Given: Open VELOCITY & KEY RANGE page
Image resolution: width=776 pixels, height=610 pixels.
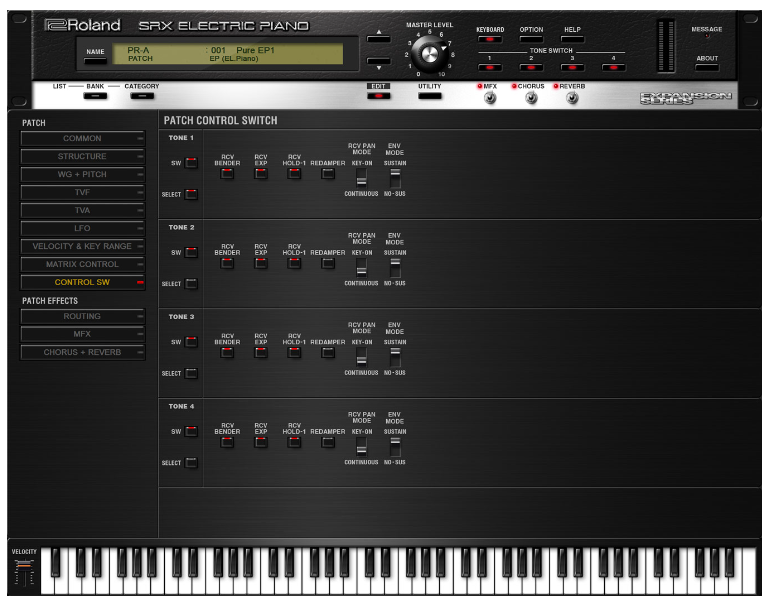Looking at the screenshot, I should coord(83,246).
